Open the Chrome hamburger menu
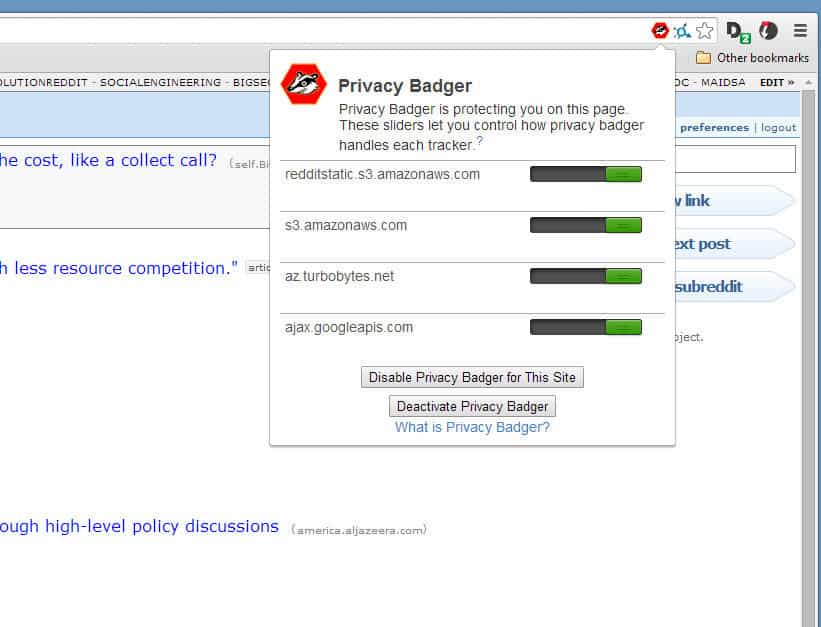 800,30
